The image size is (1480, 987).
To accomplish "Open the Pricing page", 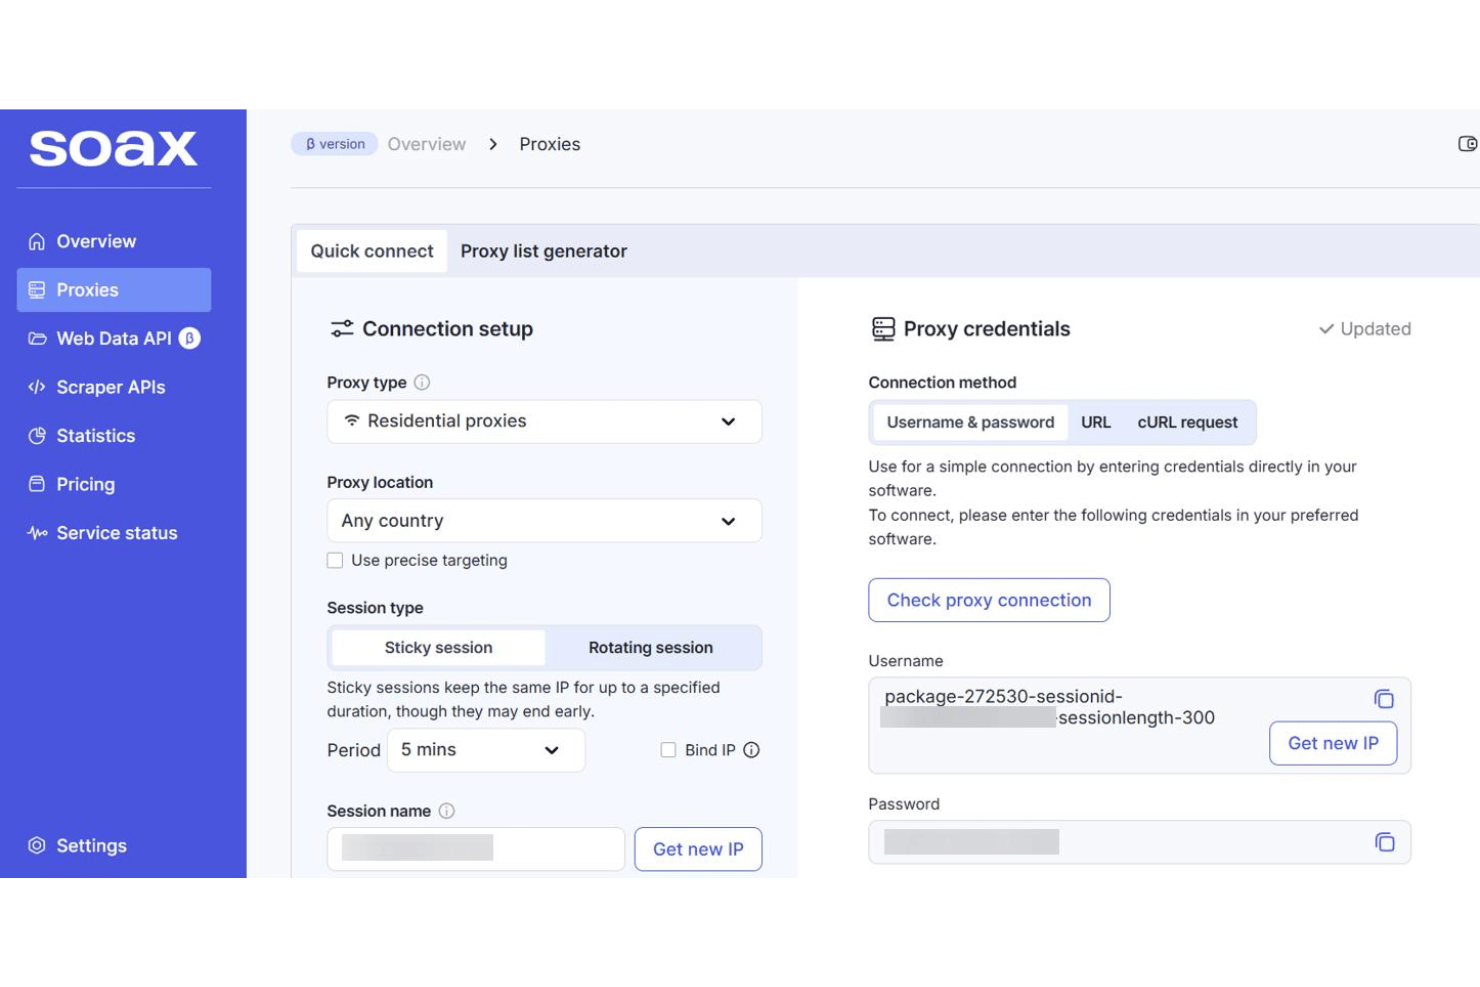I will click(114, 484).
